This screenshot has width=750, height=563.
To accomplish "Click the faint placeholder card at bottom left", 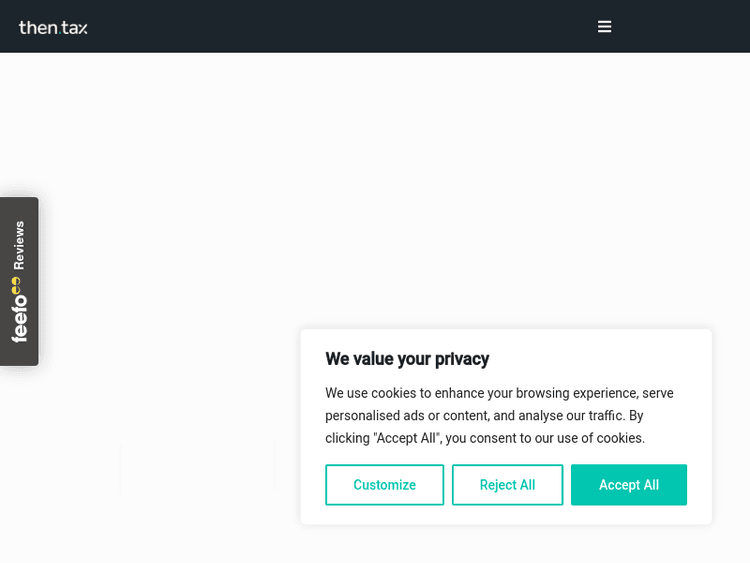I will click(x=198, y=466).
